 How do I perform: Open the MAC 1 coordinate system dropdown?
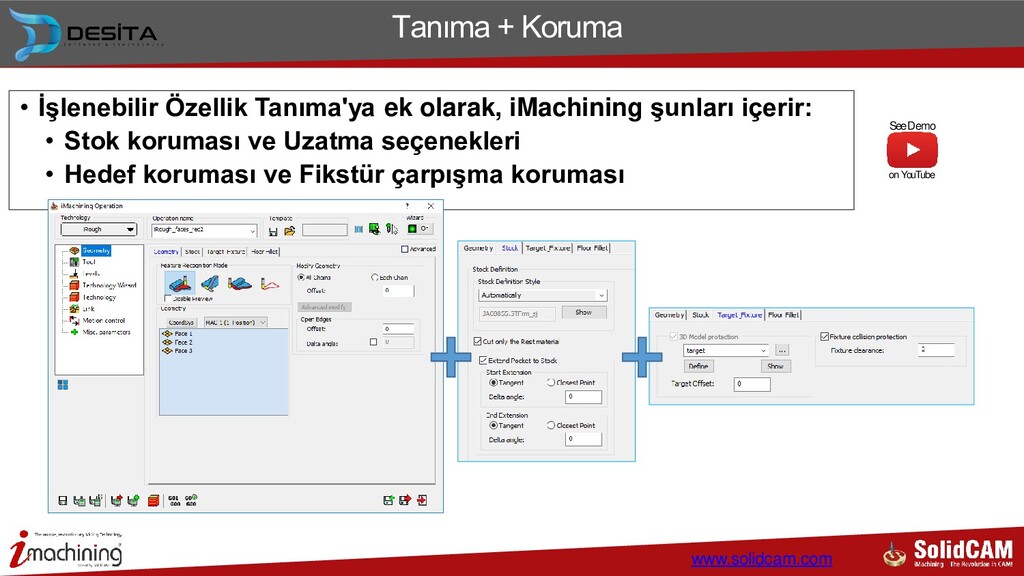pos(235,323)
